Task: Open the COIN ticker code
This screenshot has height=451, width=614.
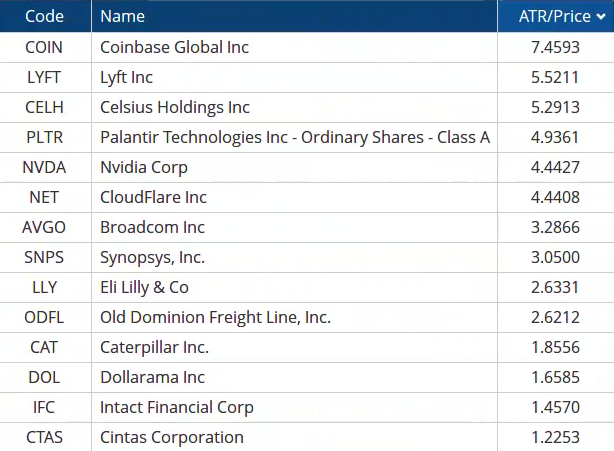Action: pyautogui.click(x=44, y=47)
